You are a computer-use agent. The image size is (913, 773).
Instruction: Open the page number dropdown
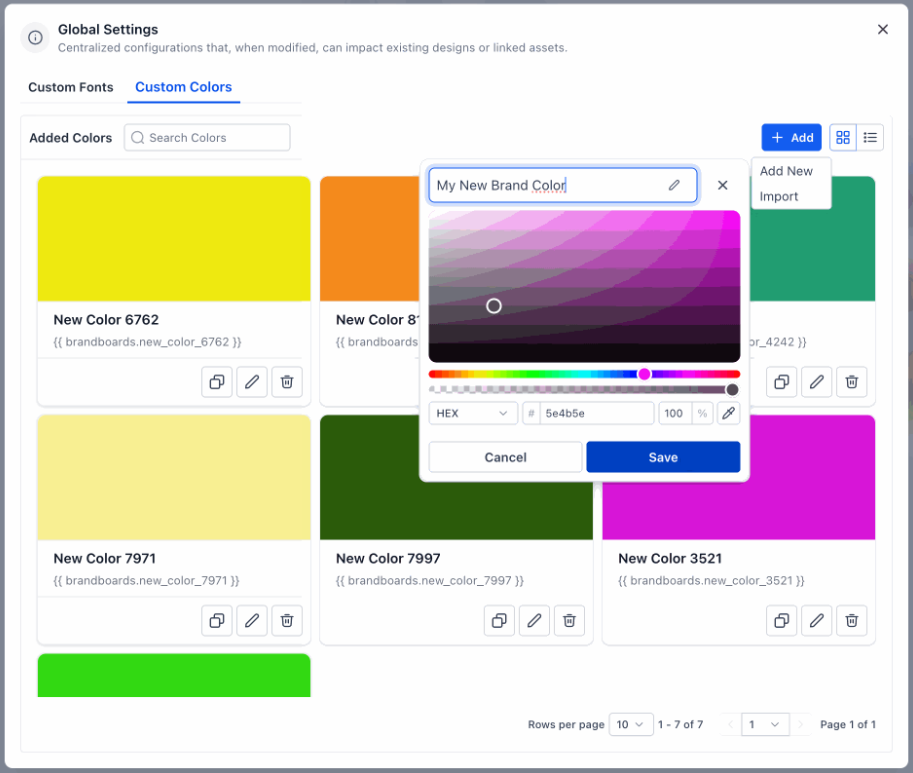point(765,724)
